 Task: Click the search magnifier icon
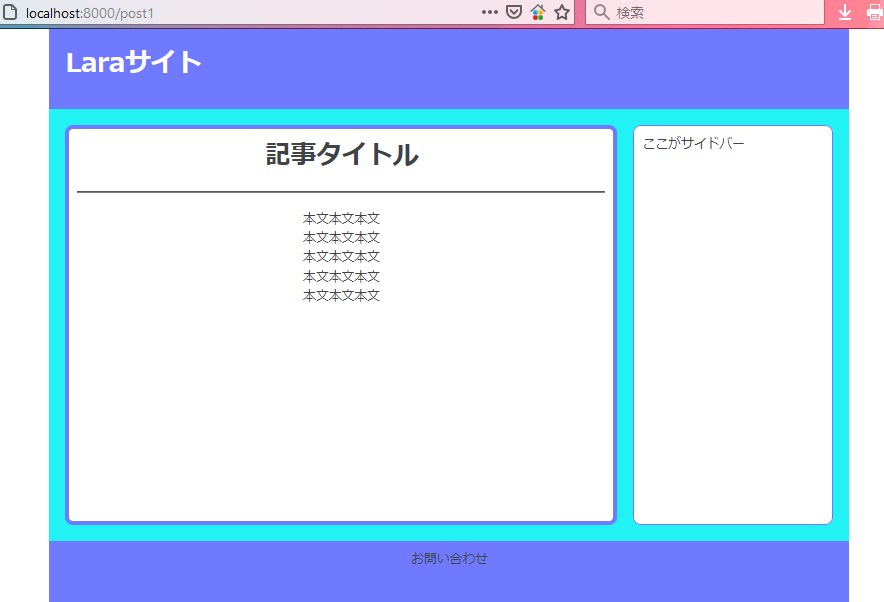pyautogui.click(x=601, y=13)
